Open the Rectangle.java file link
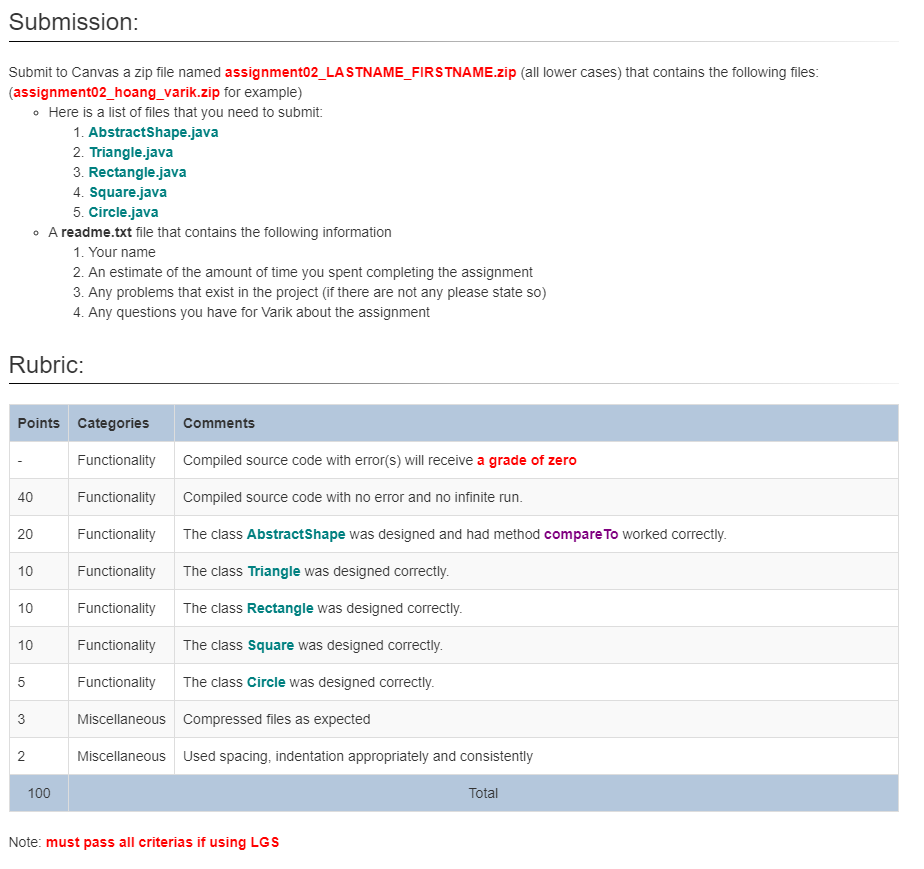Screen dimensions: 924x869 point(137,172)
